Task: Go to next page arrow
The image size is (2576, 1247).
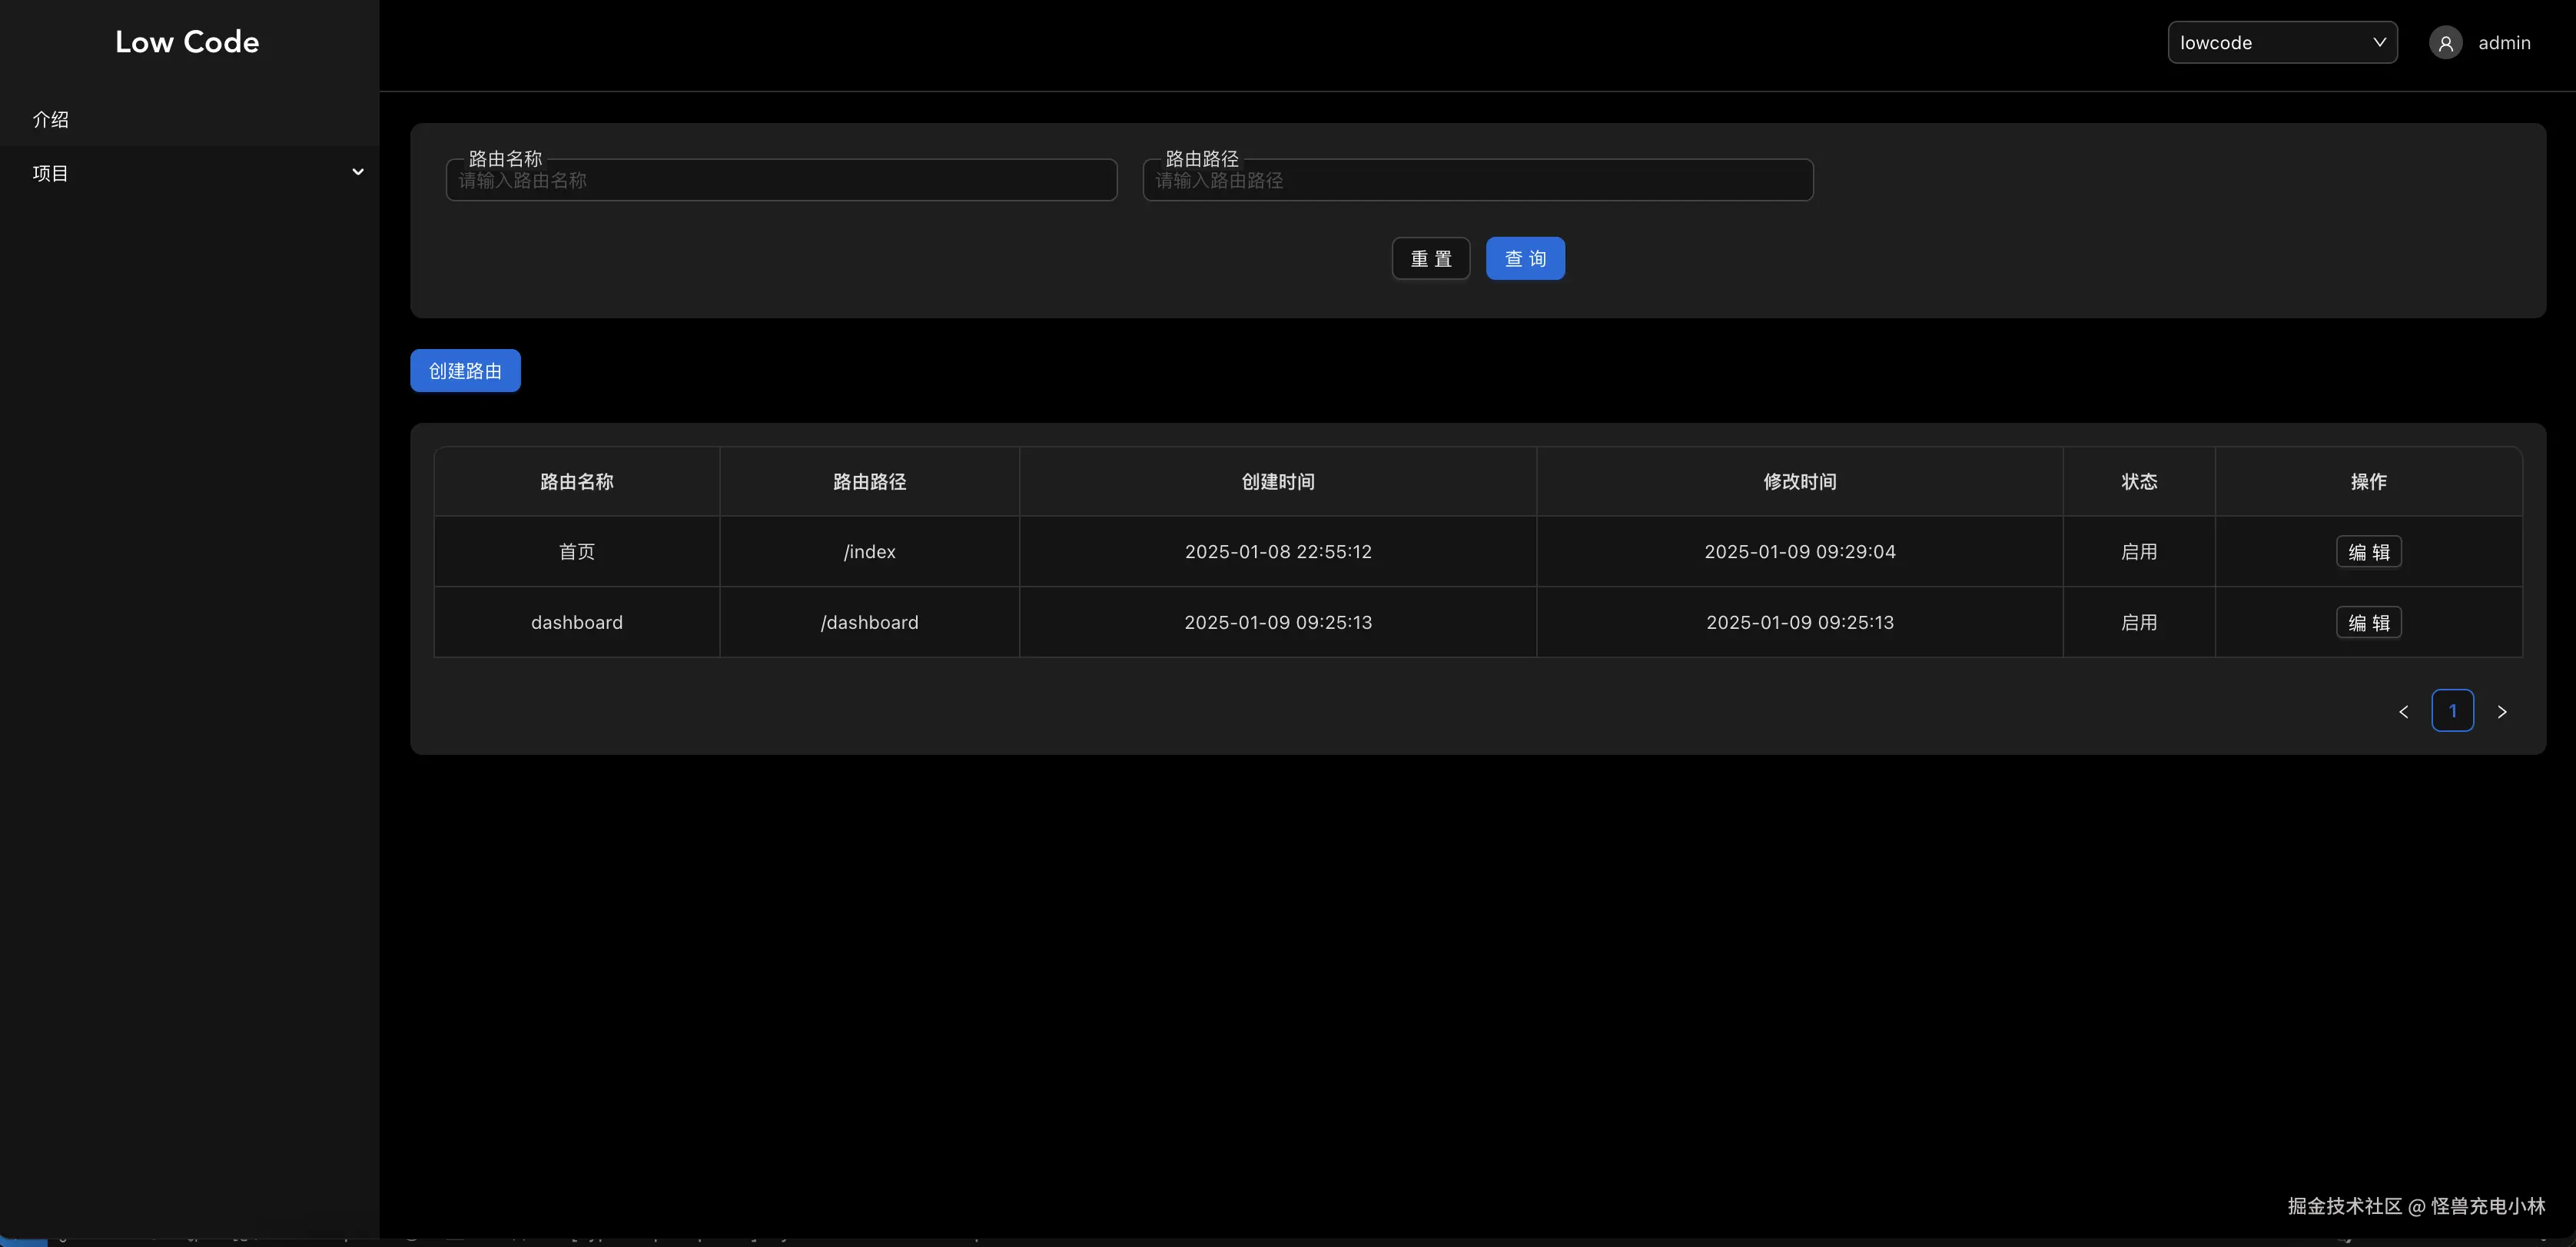Action: 2501,712
